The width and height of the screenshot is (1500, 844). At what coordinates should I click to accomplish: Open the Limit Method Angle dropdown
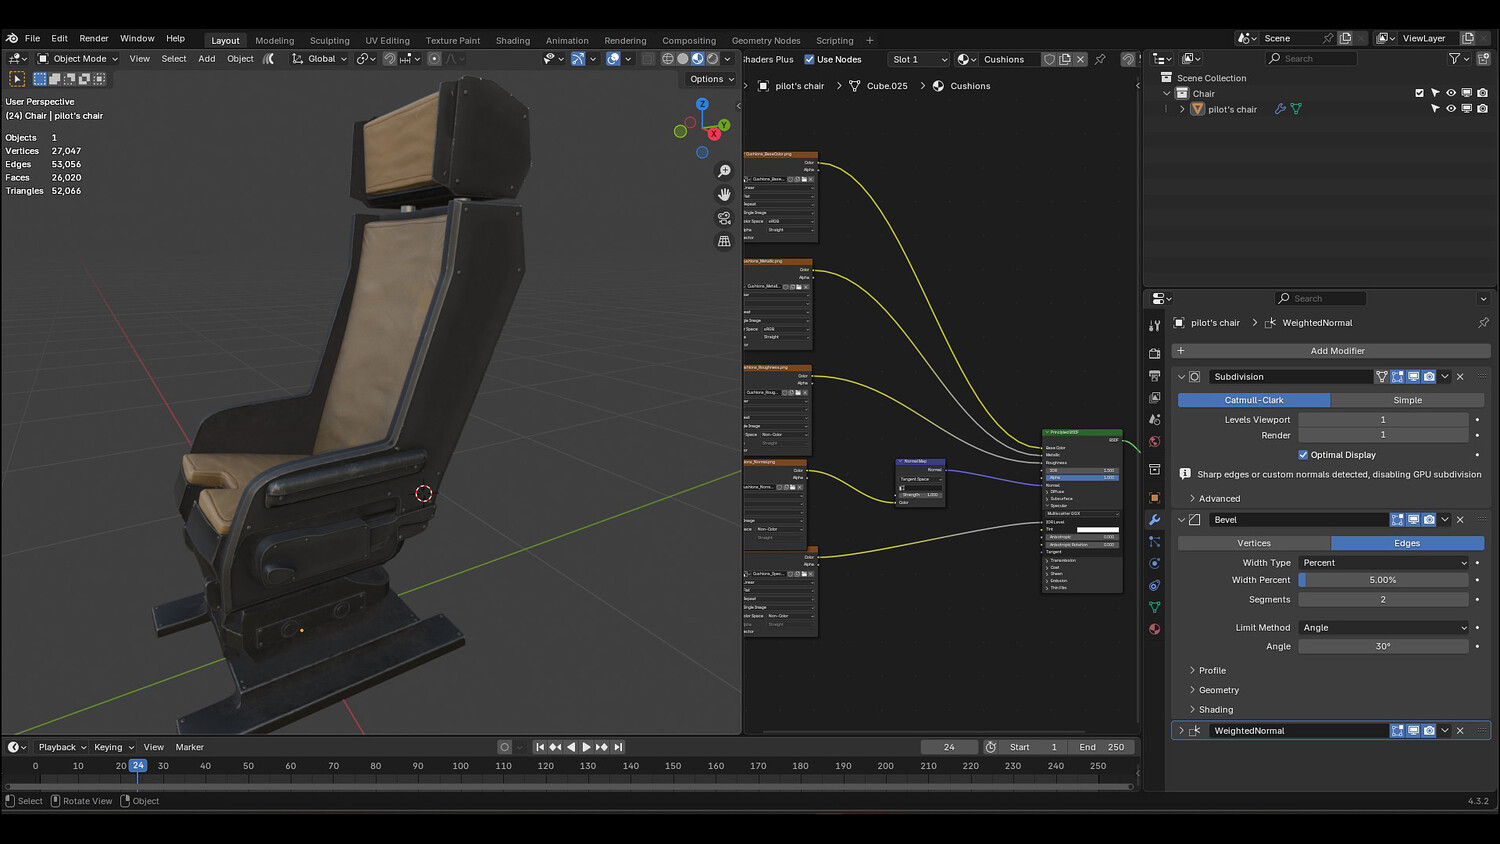point(1383,628)
